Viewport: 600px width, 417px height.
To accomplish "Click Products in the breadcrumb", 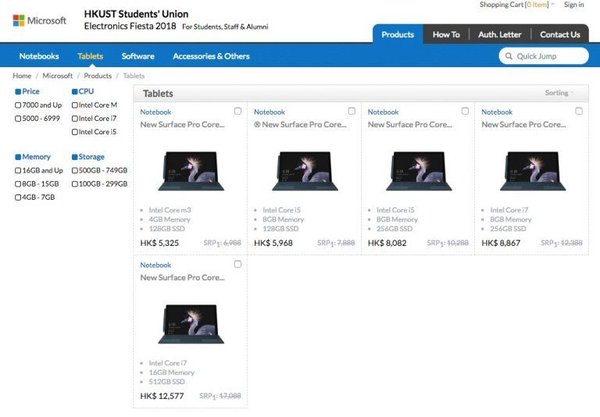I will [x=98, y=76].
